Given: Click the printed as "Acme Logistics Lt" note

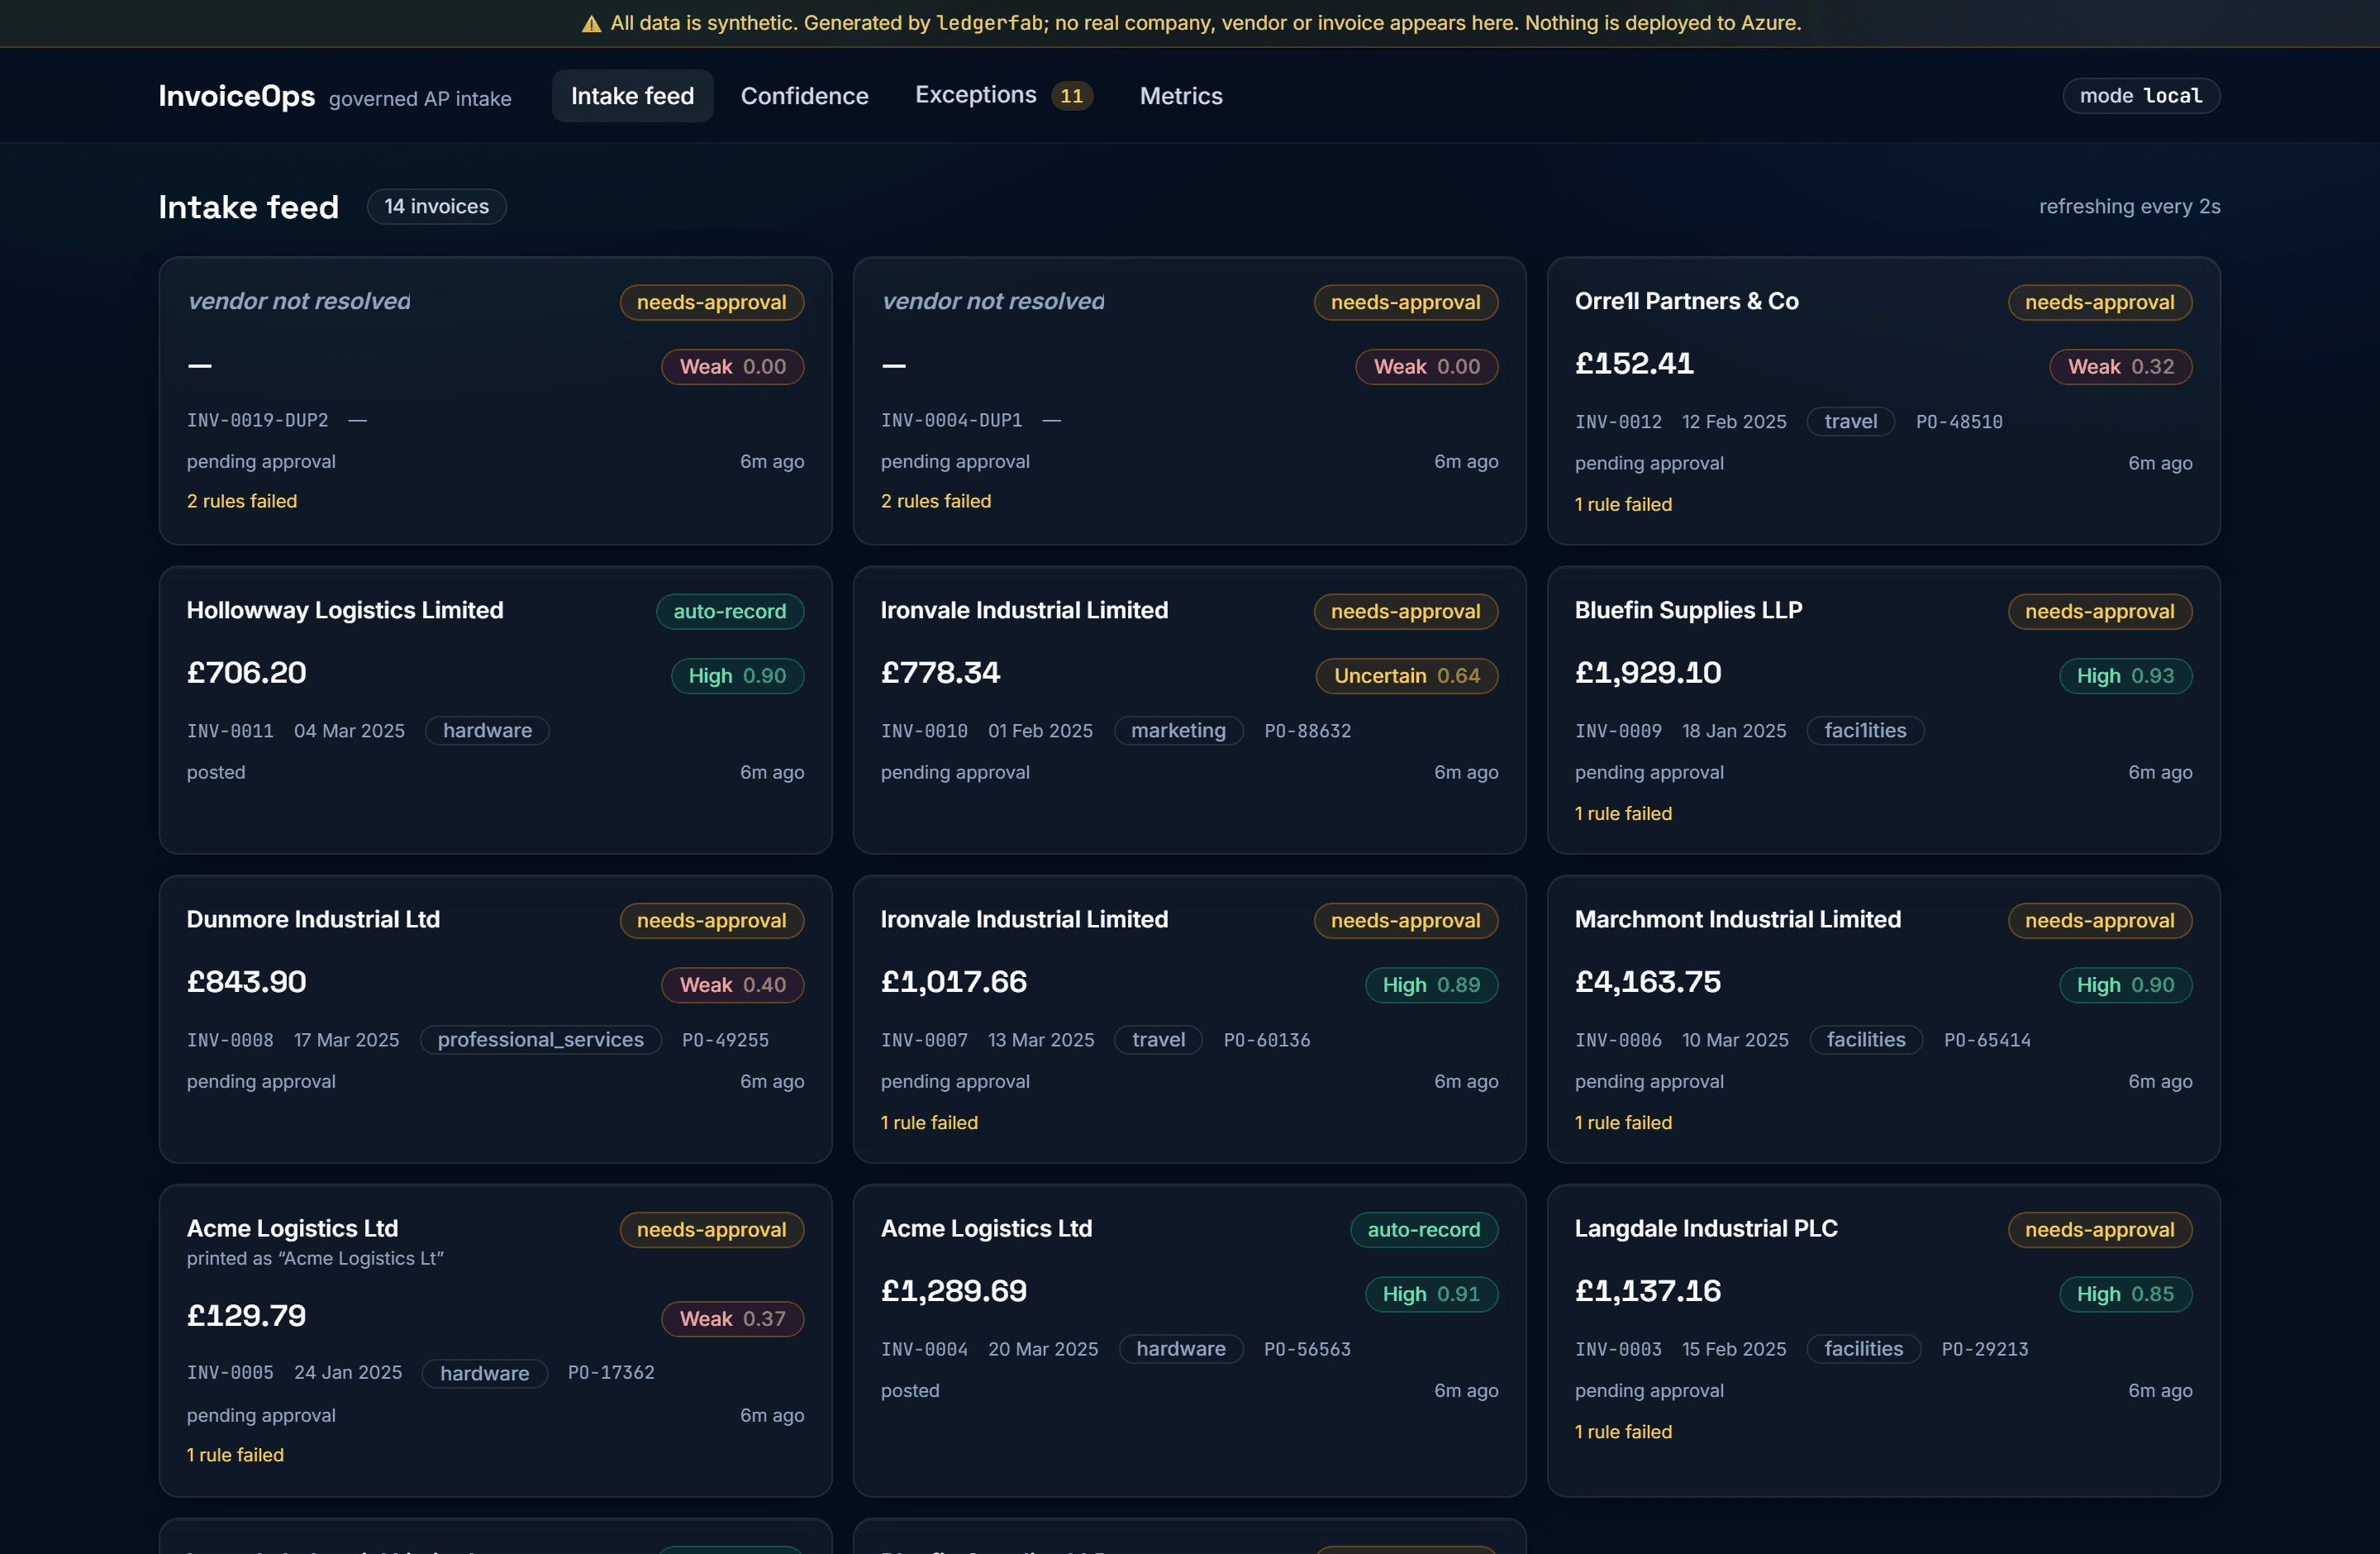Looking at the screenshot, I should [315, 1258].
